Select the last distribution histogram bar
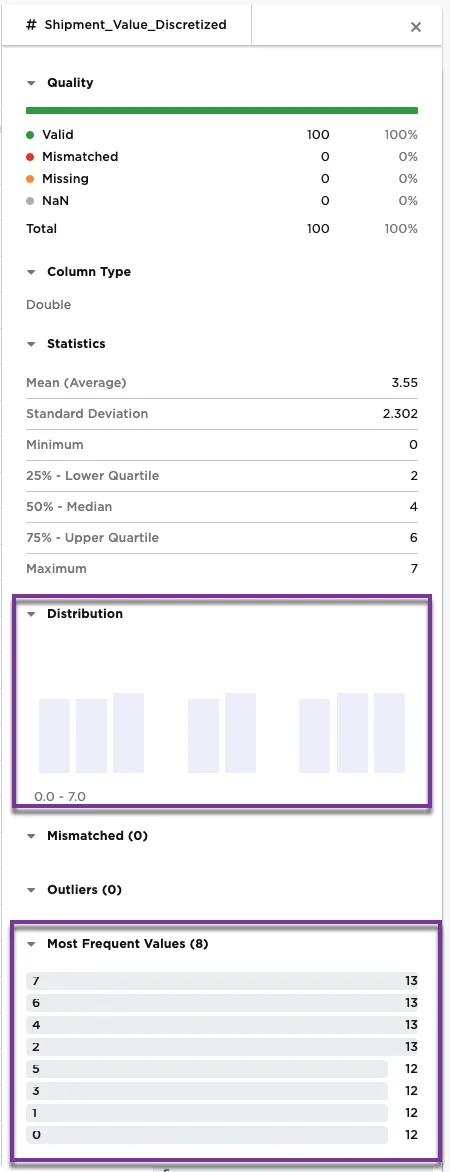This screenshot has height=1172, width=450. point(389,732)
